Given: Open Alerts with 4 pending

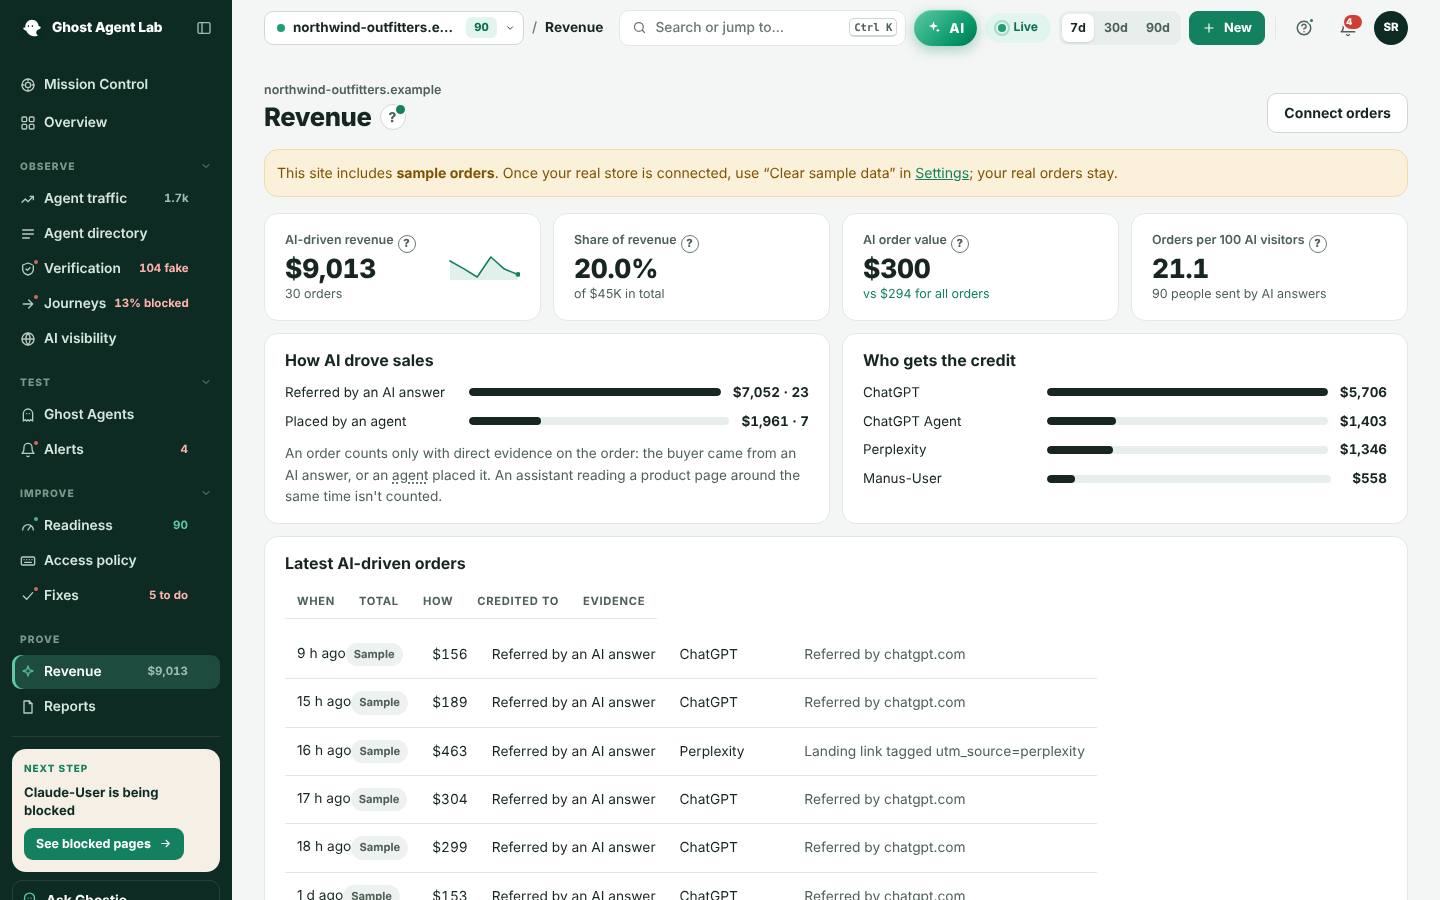Looking at the screenshot, I should coord(116,449).
